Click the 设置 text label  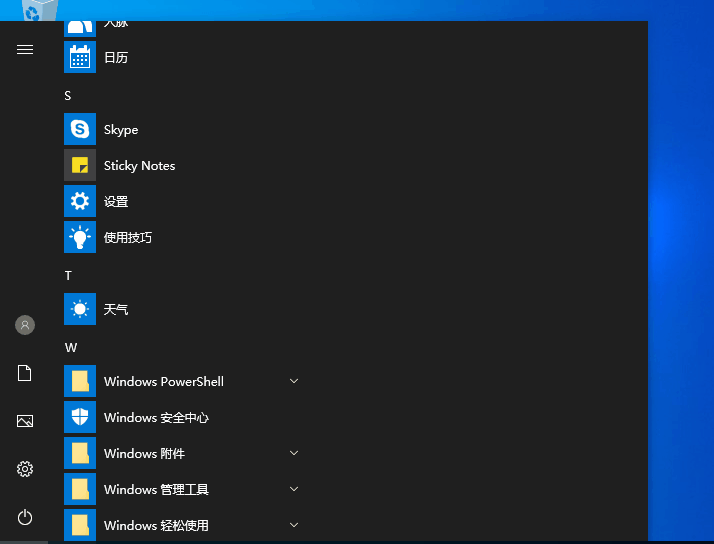click(116, 201)
